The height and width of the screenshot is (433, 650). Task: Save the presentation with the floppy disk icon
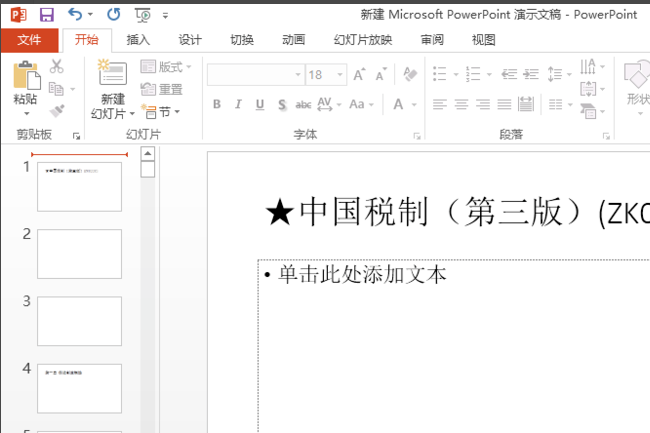coord(46,15)
